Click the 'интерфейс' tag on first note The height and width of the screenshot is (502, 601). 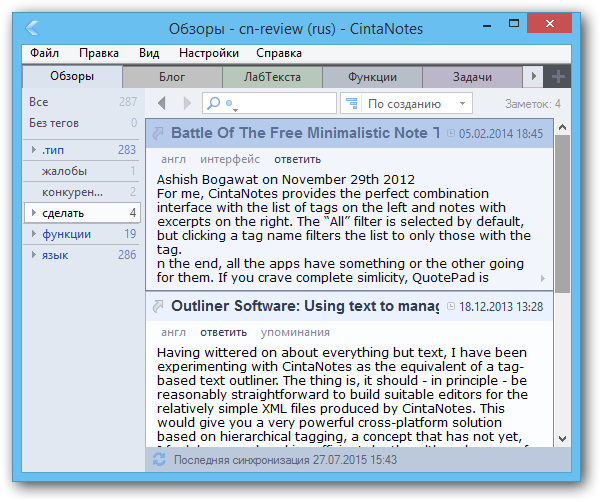(230, 159)
